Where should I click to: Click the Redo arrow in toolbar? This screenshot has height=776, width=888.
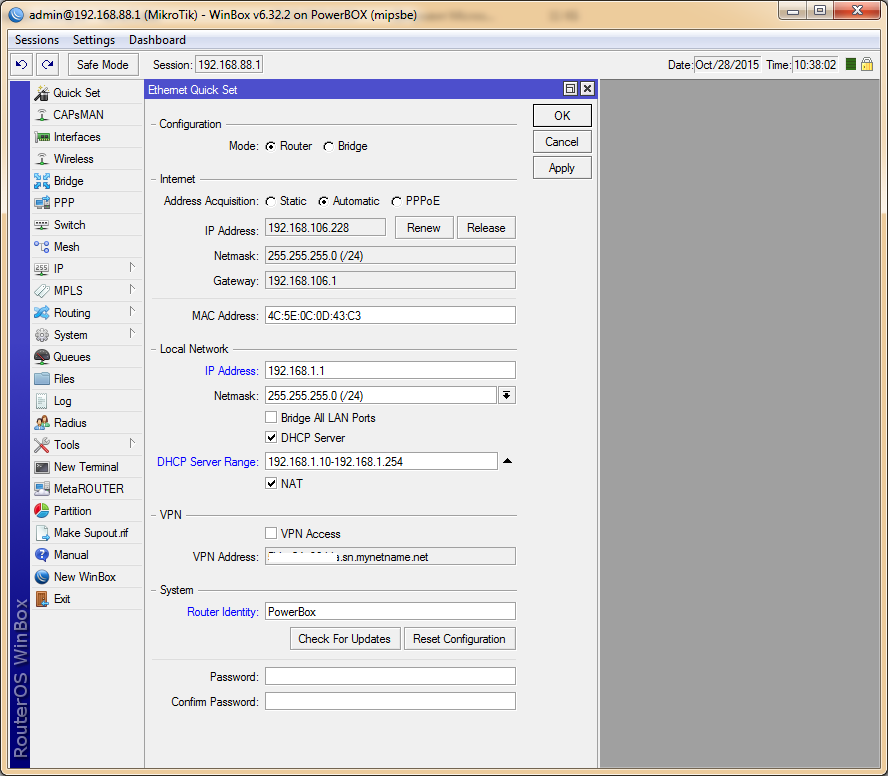click(x=47, y=65)
